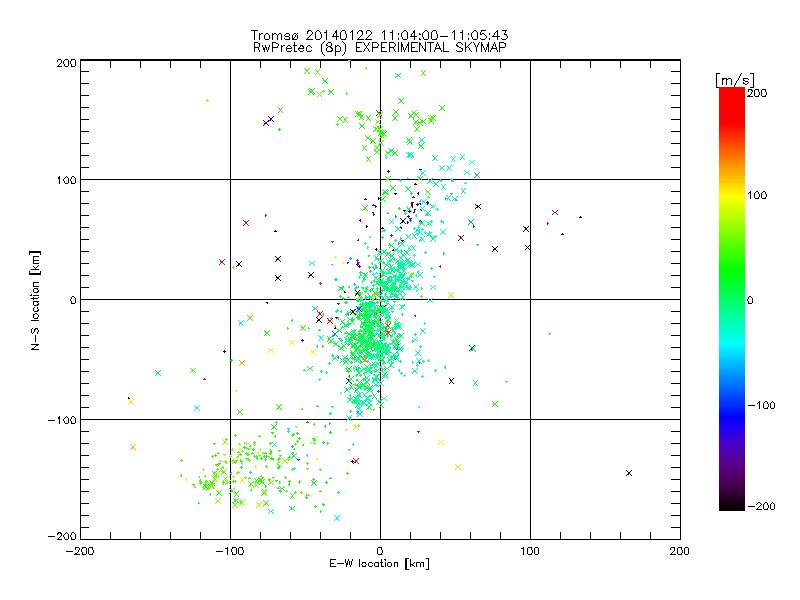
Task: Click the purple X marker near the plot's right side
Action: pos(555,213)
